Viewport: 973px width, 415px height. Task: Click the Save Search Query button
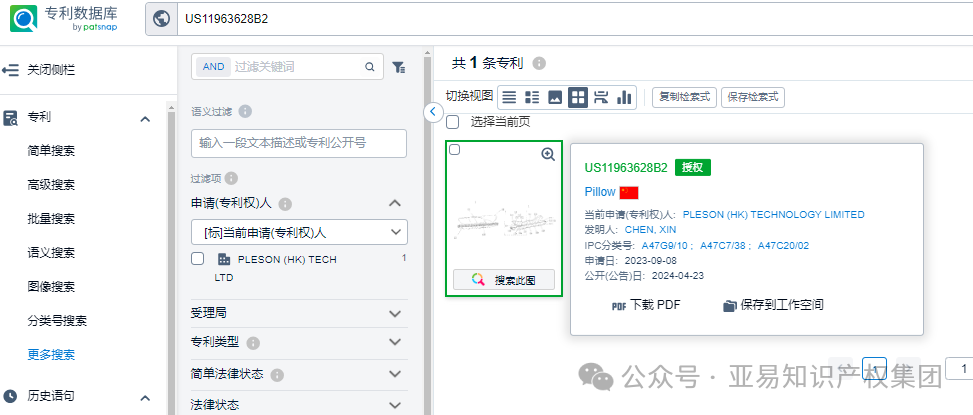(753, 97)
